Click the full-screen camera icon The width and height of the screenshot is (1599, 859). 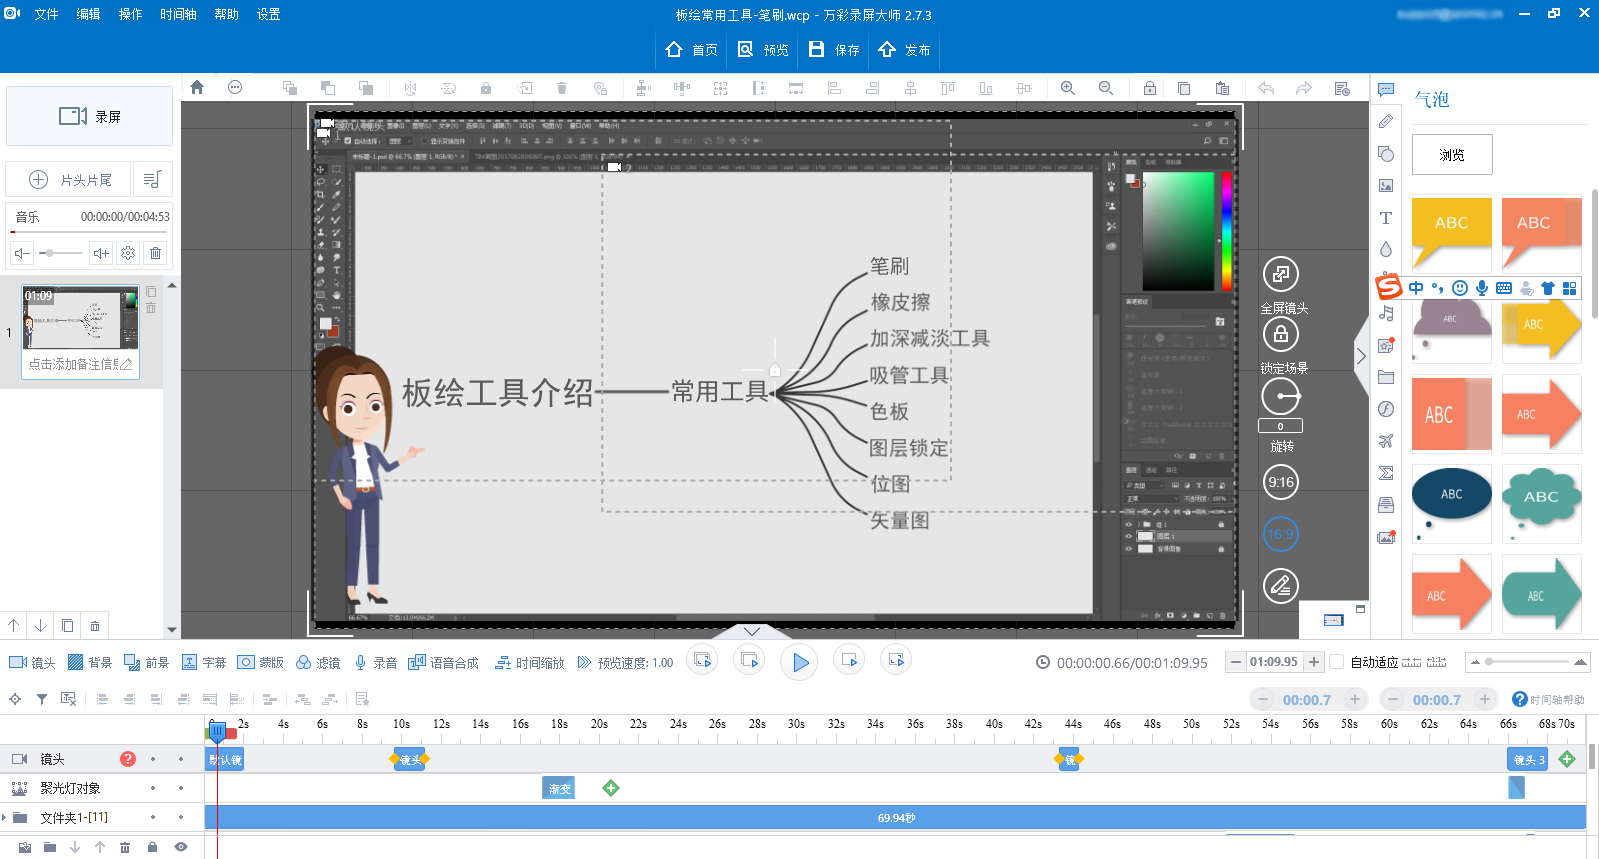[1281, 274]
